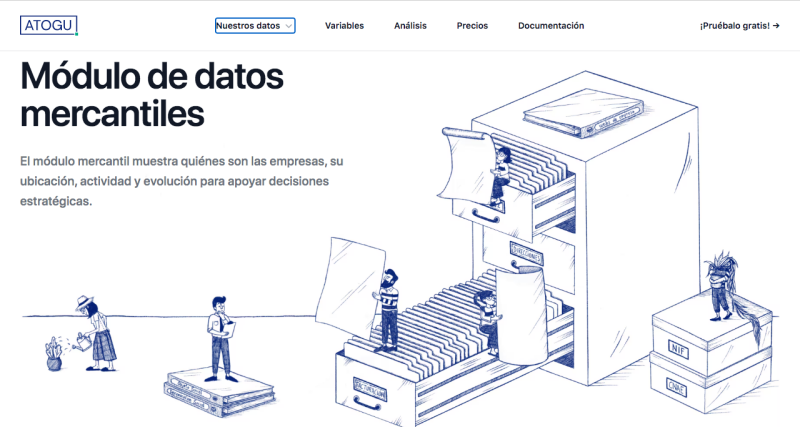Click the woman watering the plant
This screenshot has height=427, width=800.
pyautogui.click(x=99, y=330)
